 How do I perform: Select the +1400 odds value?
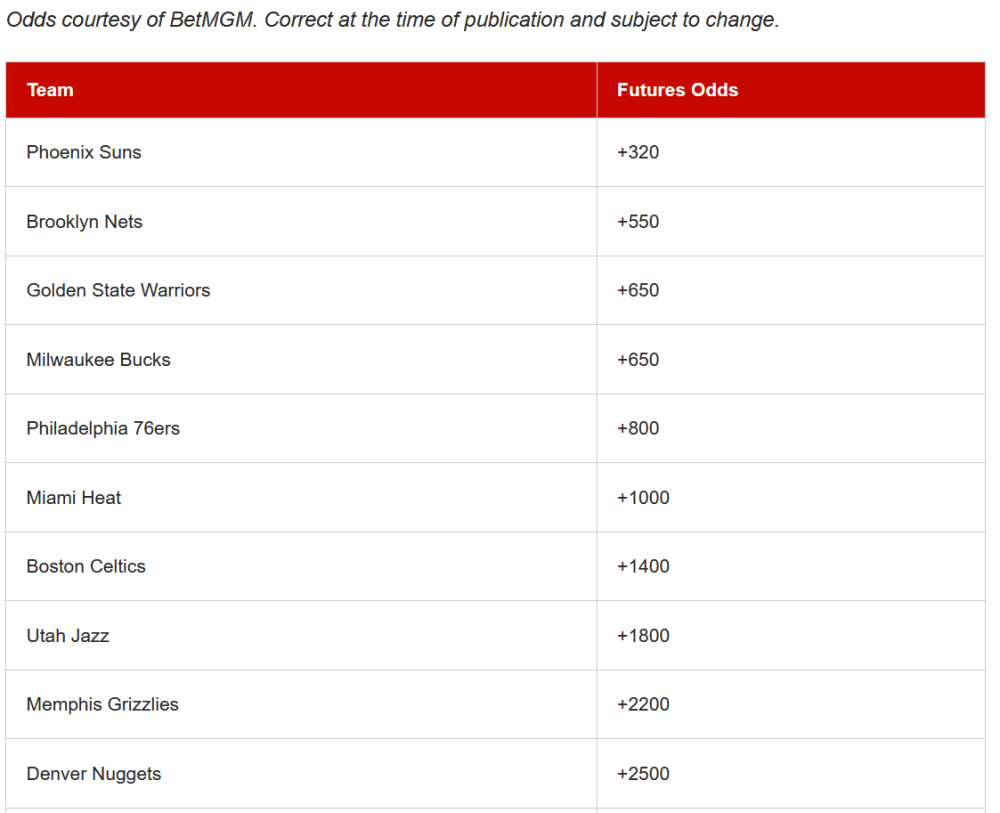643,566
